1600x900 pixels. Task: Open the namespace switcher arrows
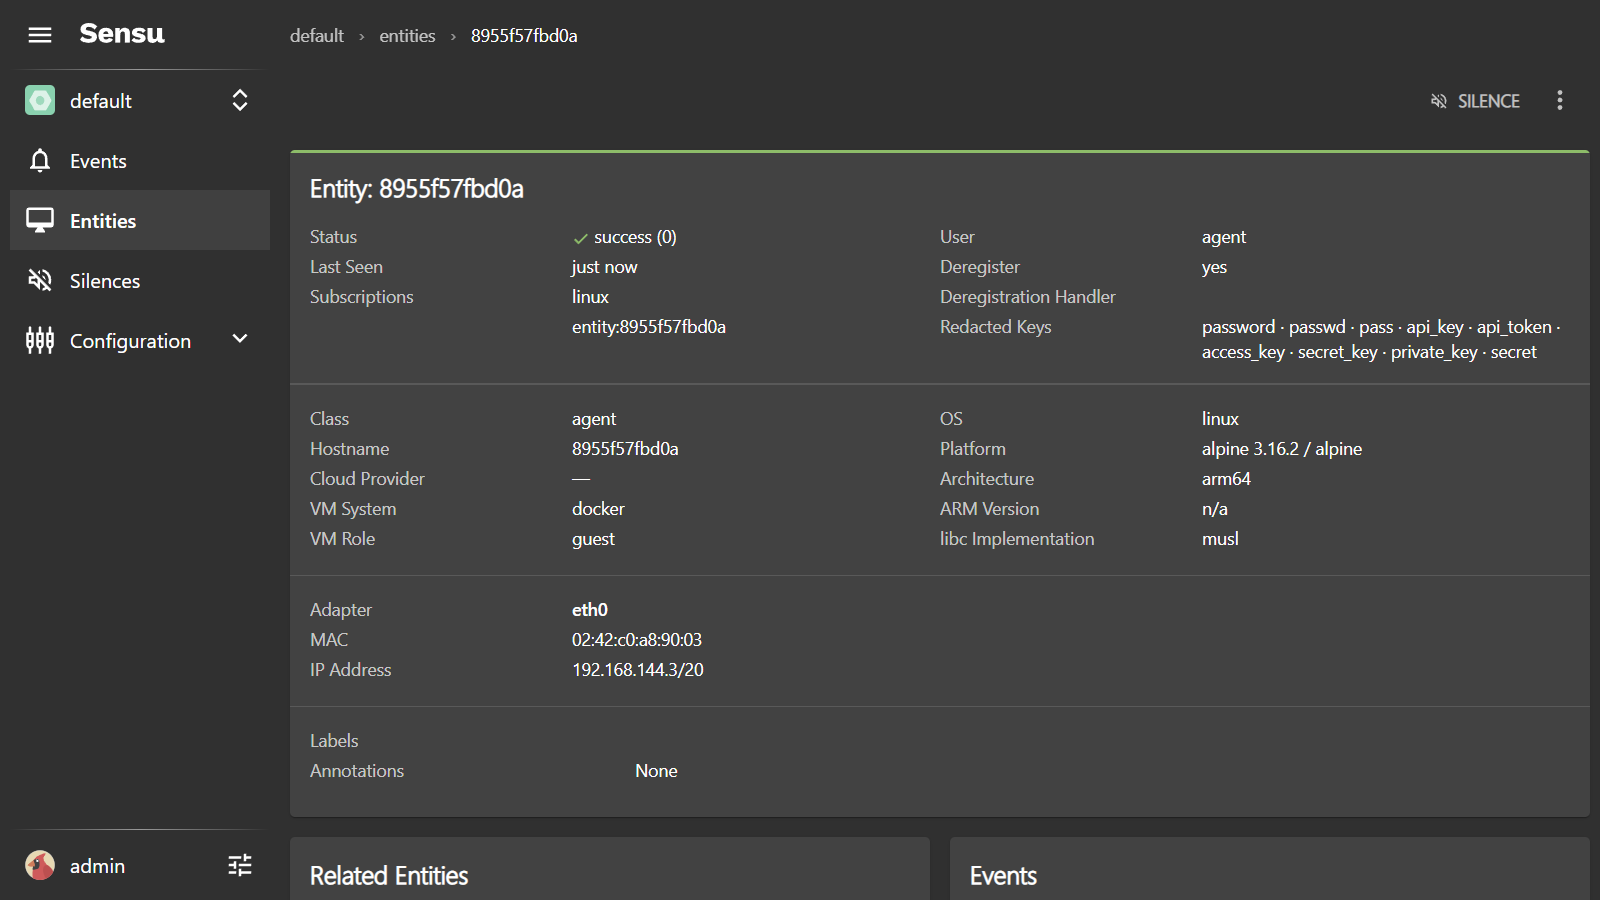click(x=240, y=100)
